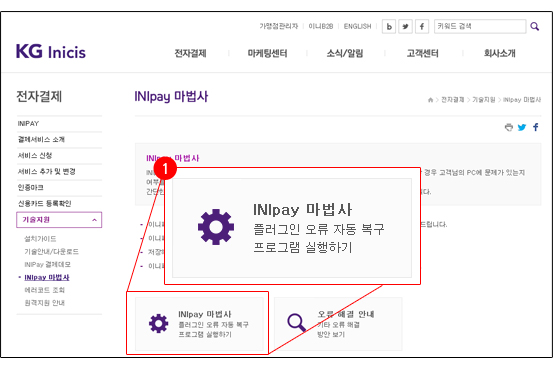The height and width of the screenshot is (369, 556).
Task: Click the keyword search input field
Action: (480, 26)
